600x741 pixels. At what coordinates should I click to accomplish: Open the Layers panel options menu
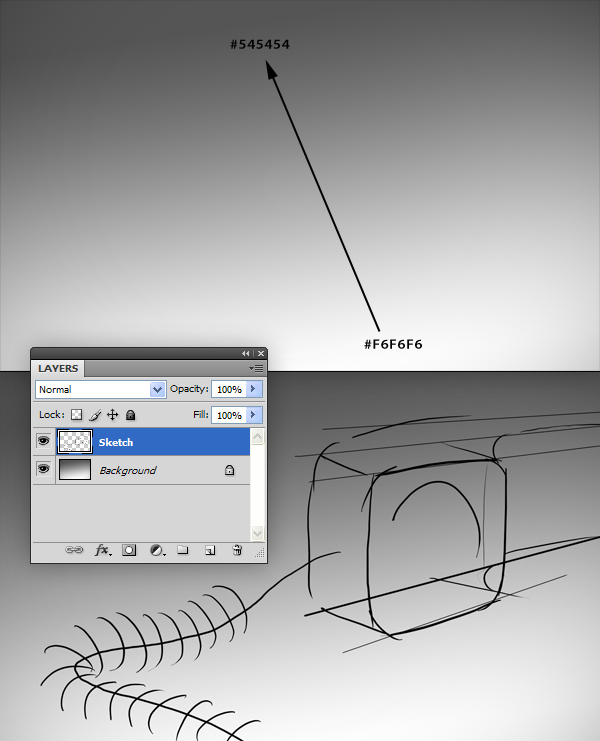point(257,368)
